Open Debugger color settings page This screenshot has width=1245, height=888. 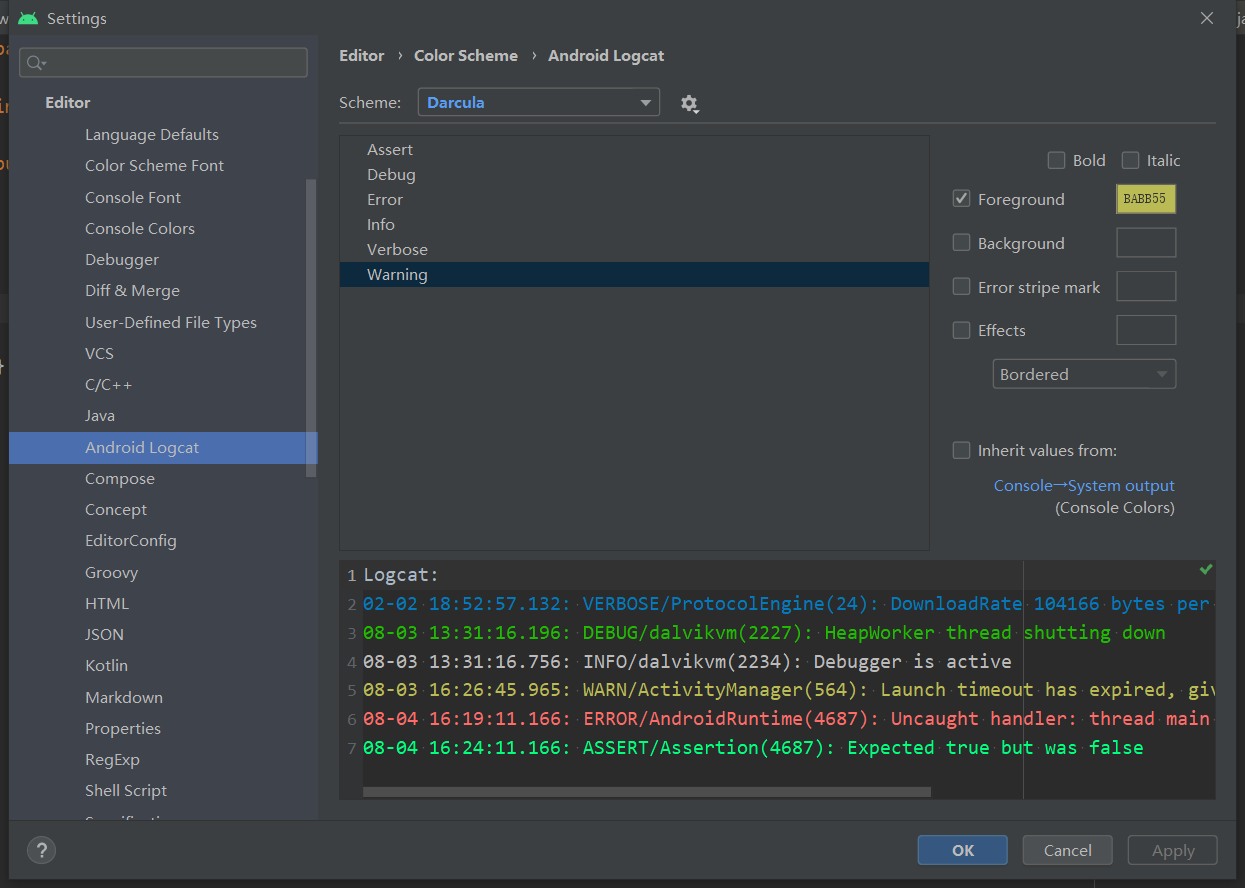122,259
